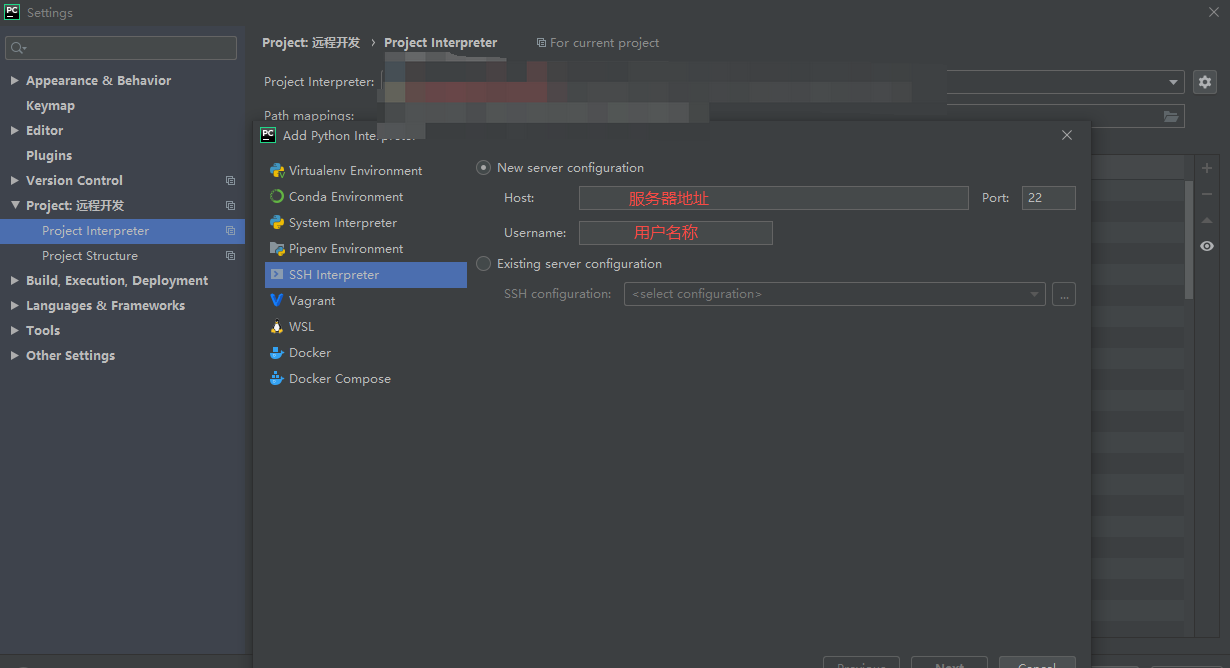Expand the Tools section
Viewport: 1230px width, 668px height.
point(14,331)
